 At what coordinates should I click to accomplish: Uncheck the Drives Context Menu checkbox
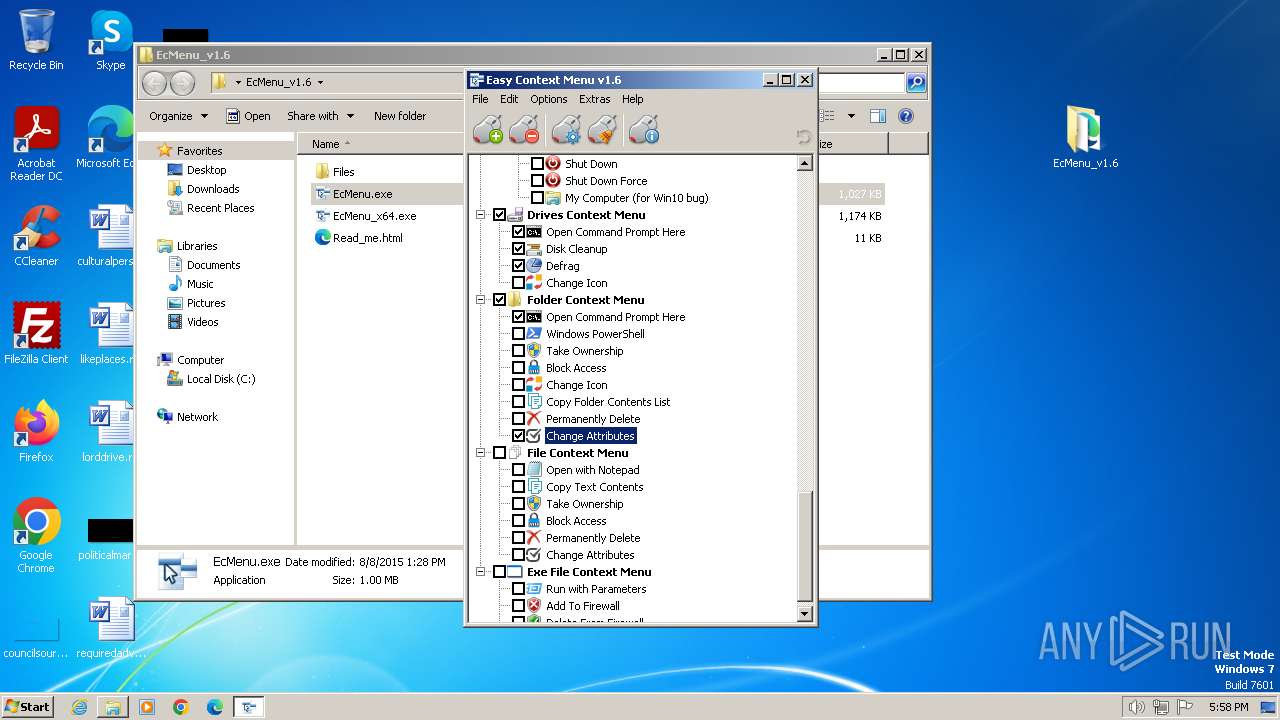[499, 215]
